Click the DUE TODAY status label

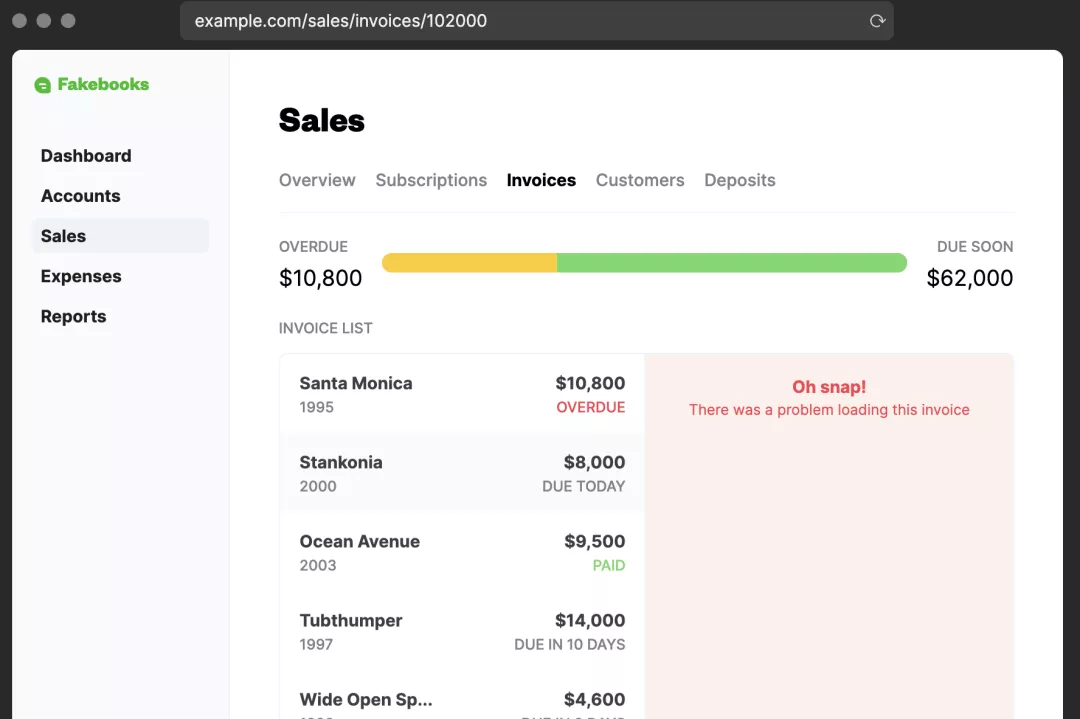click(x=583, y=486)
